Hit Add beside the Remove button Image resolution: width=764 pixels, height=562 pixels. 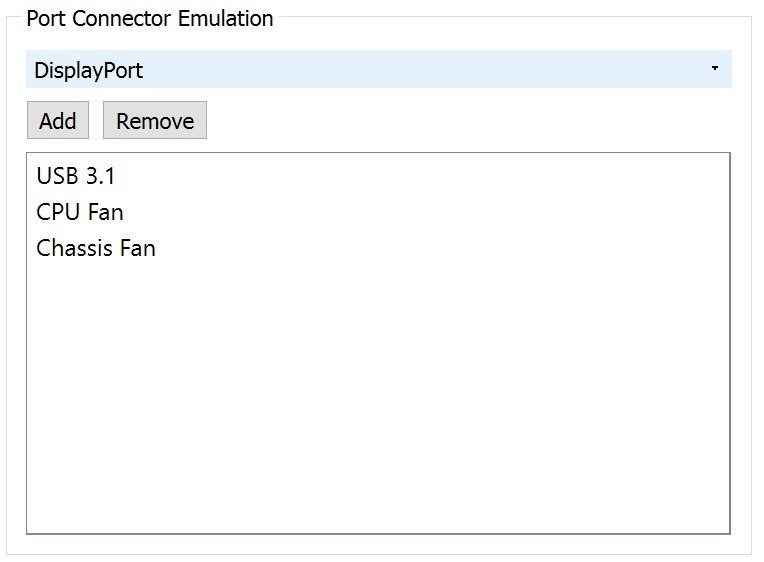point(58,121)
